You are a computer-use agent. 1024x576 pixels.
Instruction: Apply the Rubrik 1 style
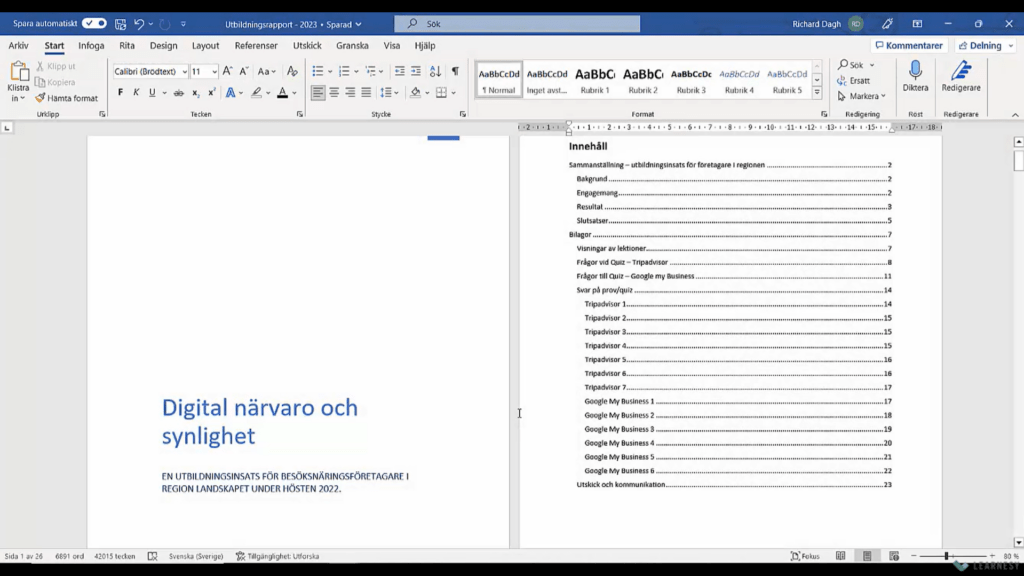pyautogui.click(x=595, y=80)
